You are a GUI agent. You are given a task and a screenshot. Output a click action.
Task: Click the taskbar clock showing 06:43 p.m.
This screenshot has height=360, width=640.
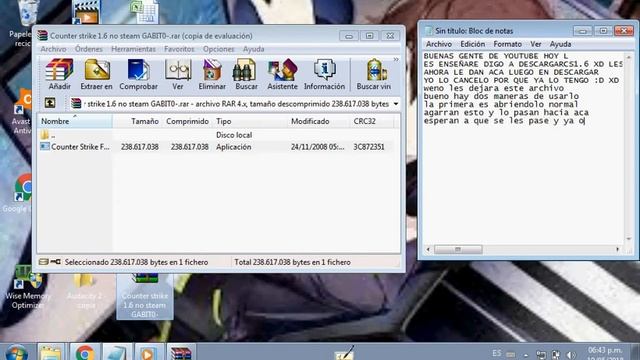(605, 354)
